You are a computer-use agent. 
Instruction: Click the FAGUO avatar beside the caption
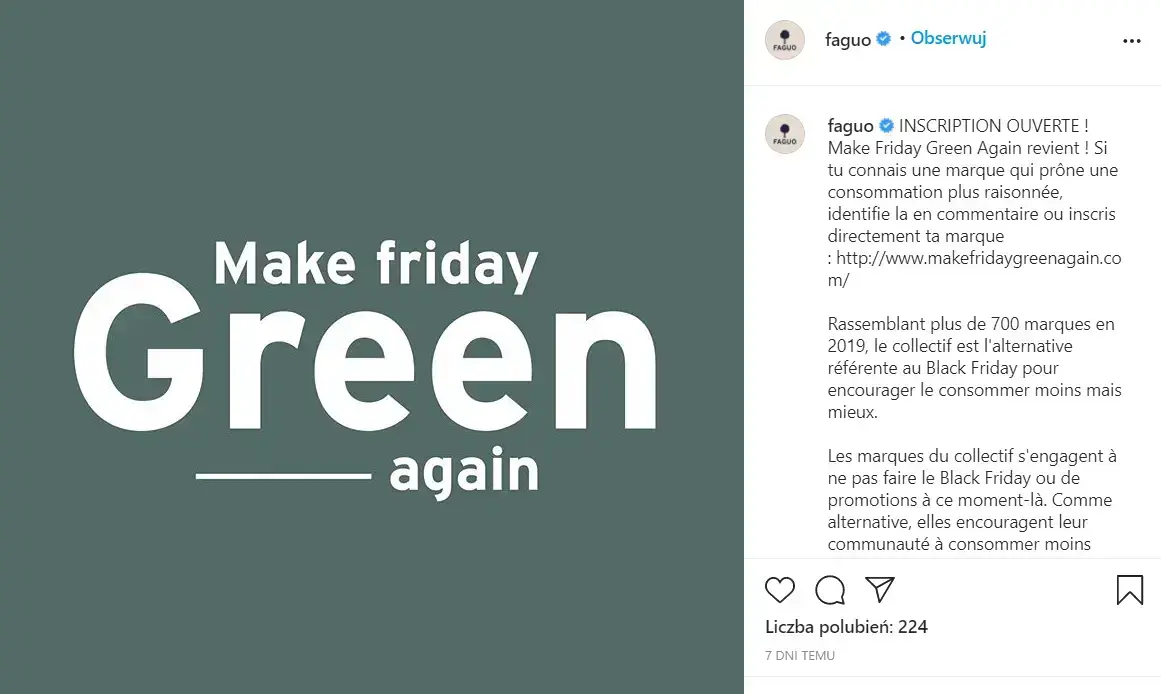tap(784, 133)
